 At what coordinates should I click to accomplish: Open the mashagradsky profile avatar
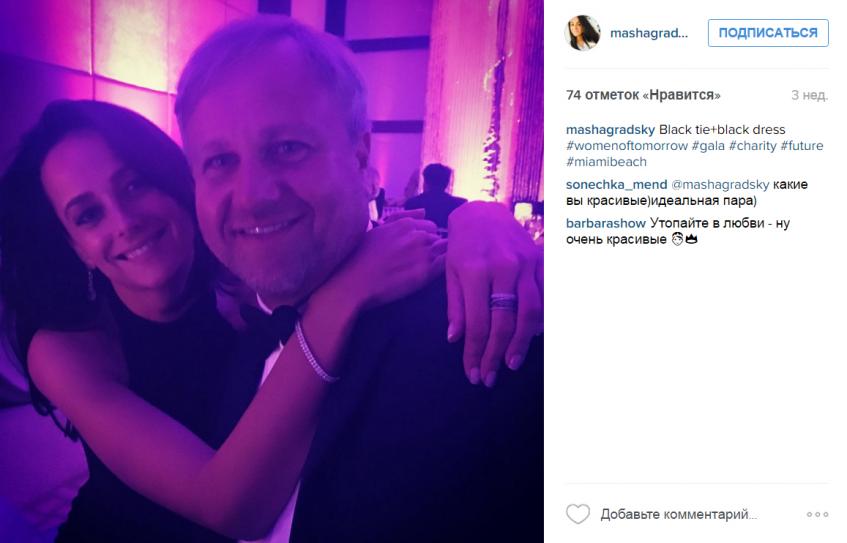tap(582, 33)
